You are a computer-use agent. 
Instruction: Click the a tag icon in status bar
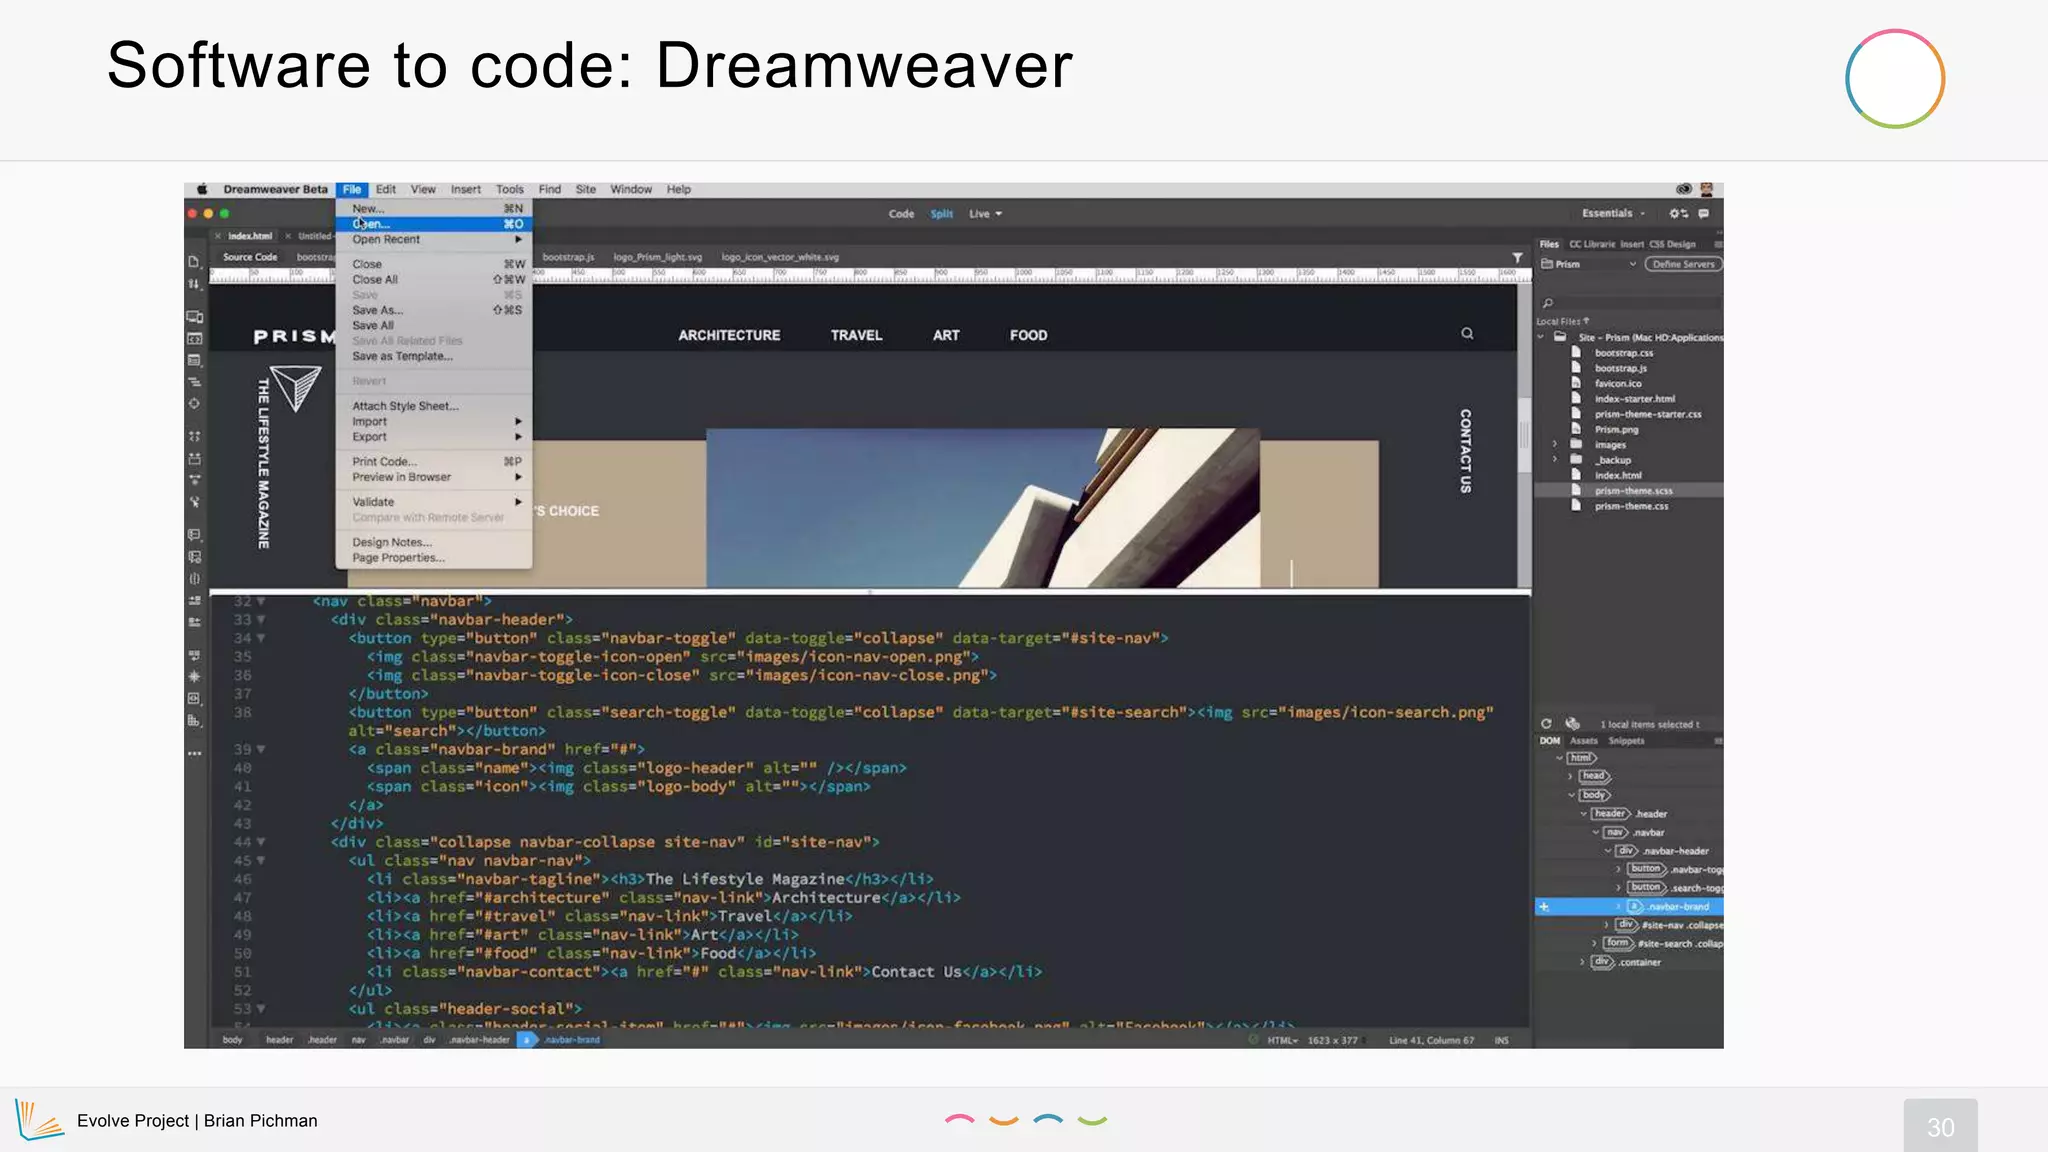pyautogui.click(x=527, y=1040)
